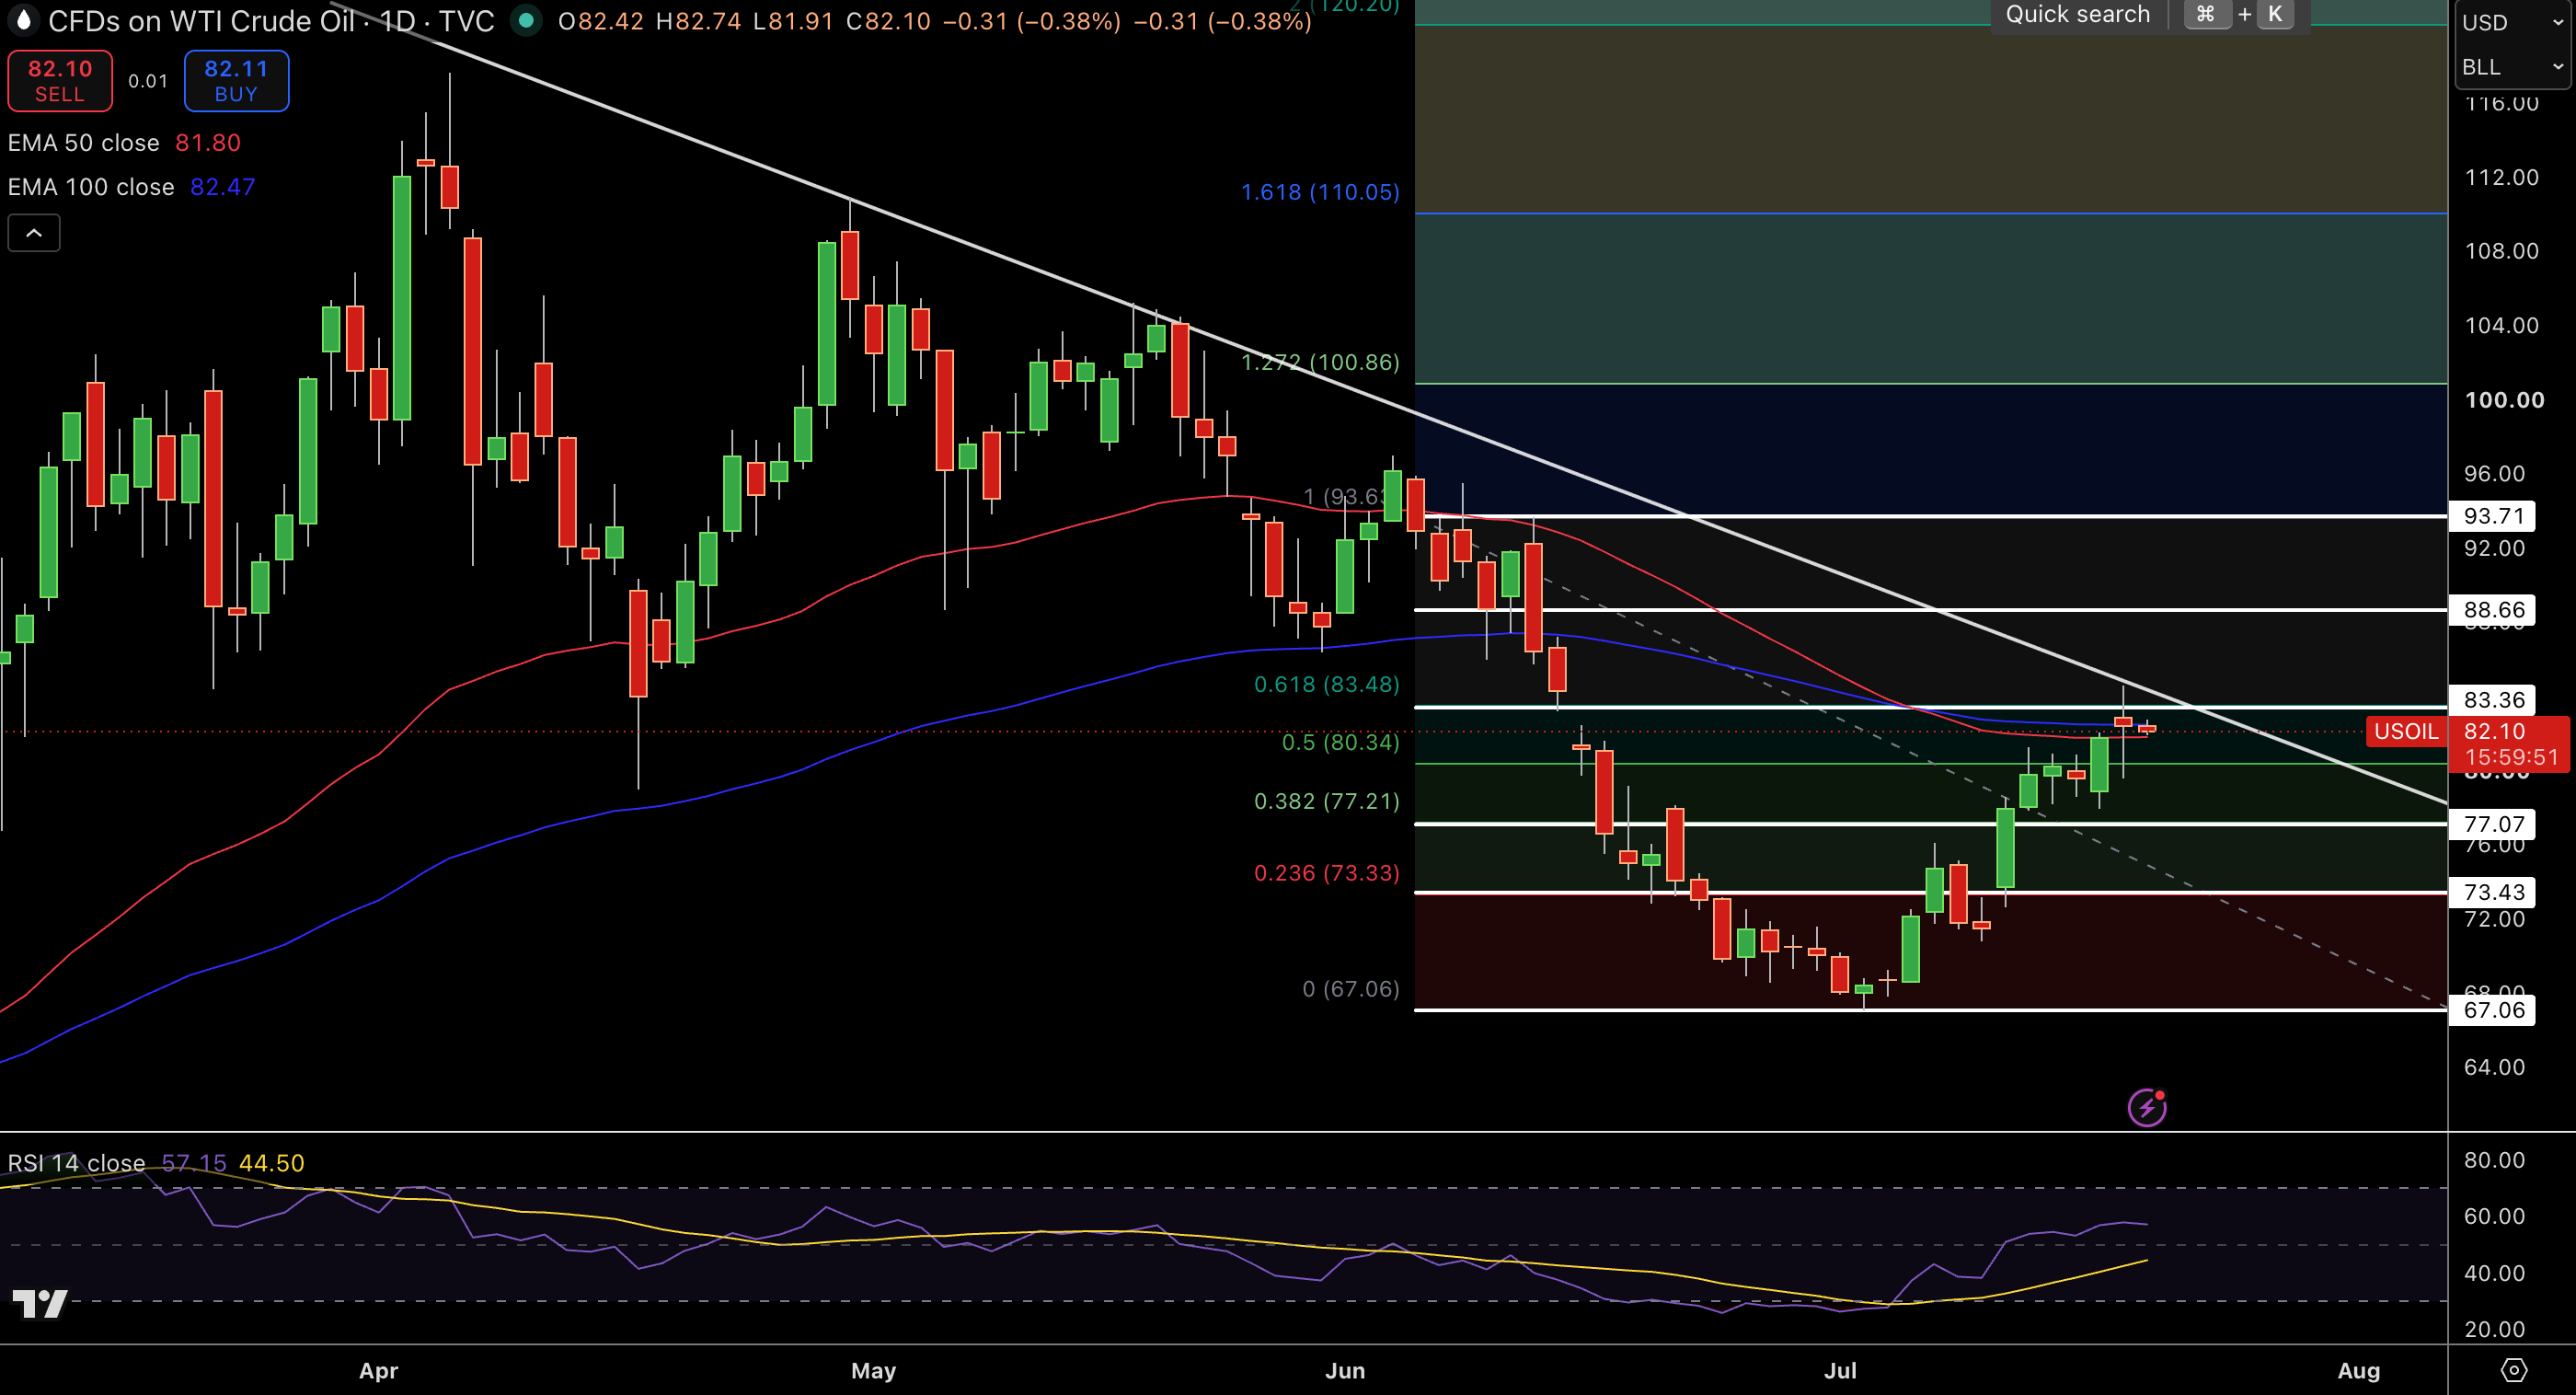
Task: Click the green market status dot
Action: [x=526, y=20]
